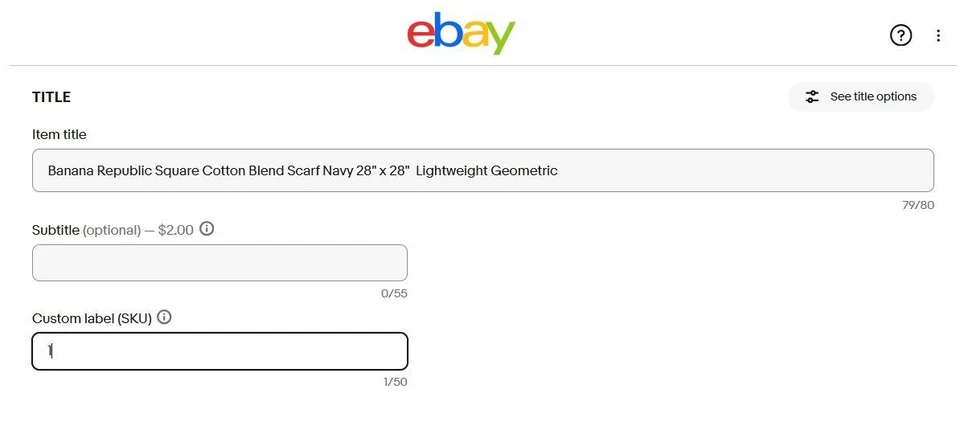Click the word 'Banana' in the item title
Screen dimensions: 960x422
[71, 171]
